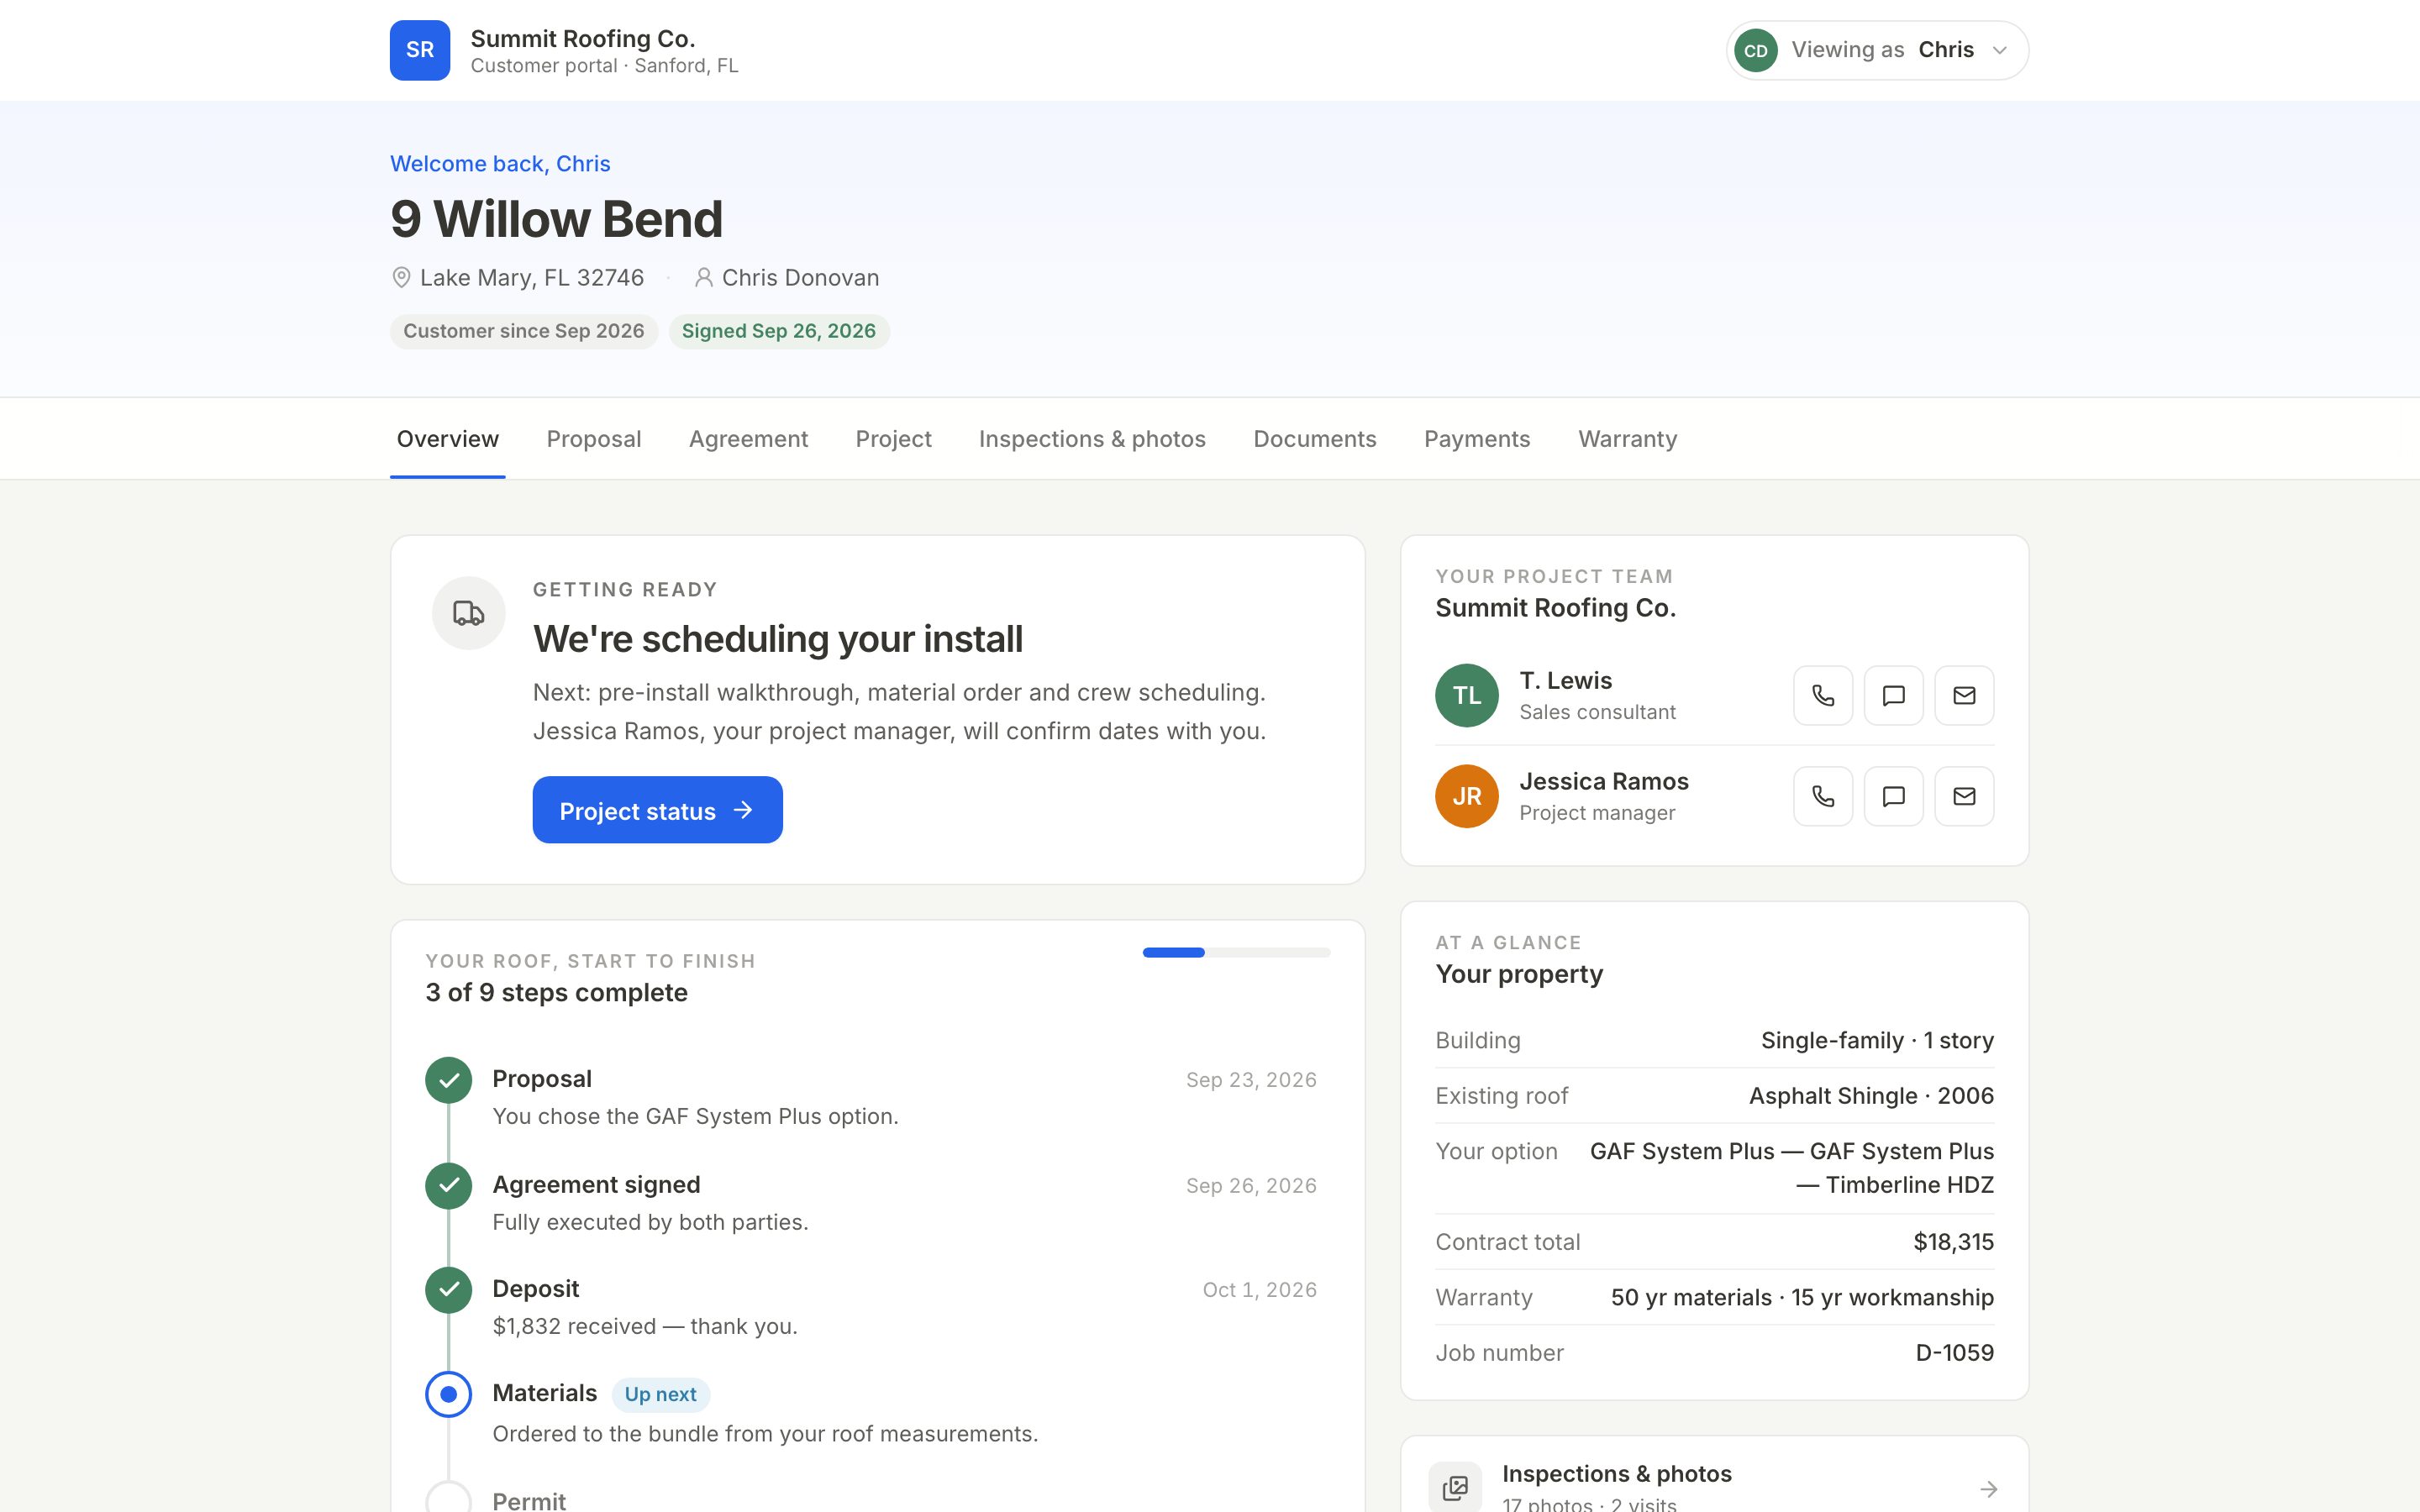2420x1512 pixels.
Task: Open the Viewing as Chris dropdown chevron
Action: pyautogui.click(x=1999, y=50)
